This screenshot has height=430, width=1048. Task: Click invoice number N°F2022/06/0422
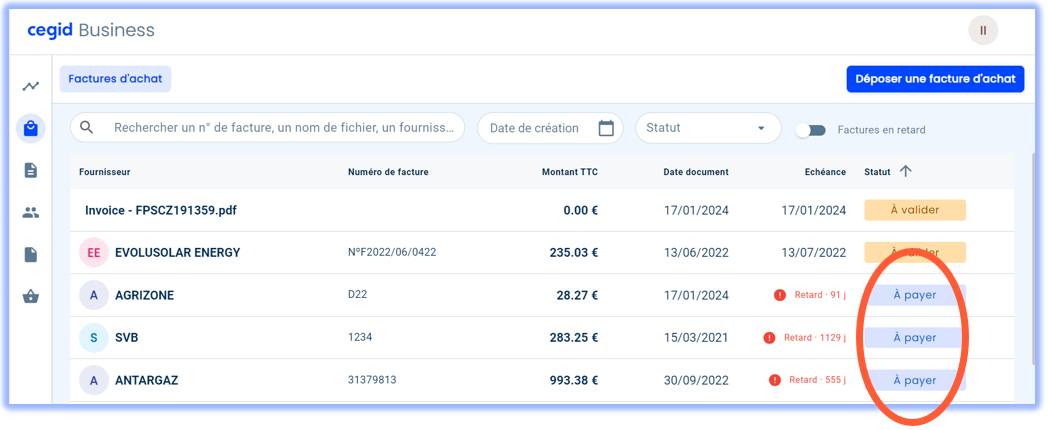pos(392,252)
